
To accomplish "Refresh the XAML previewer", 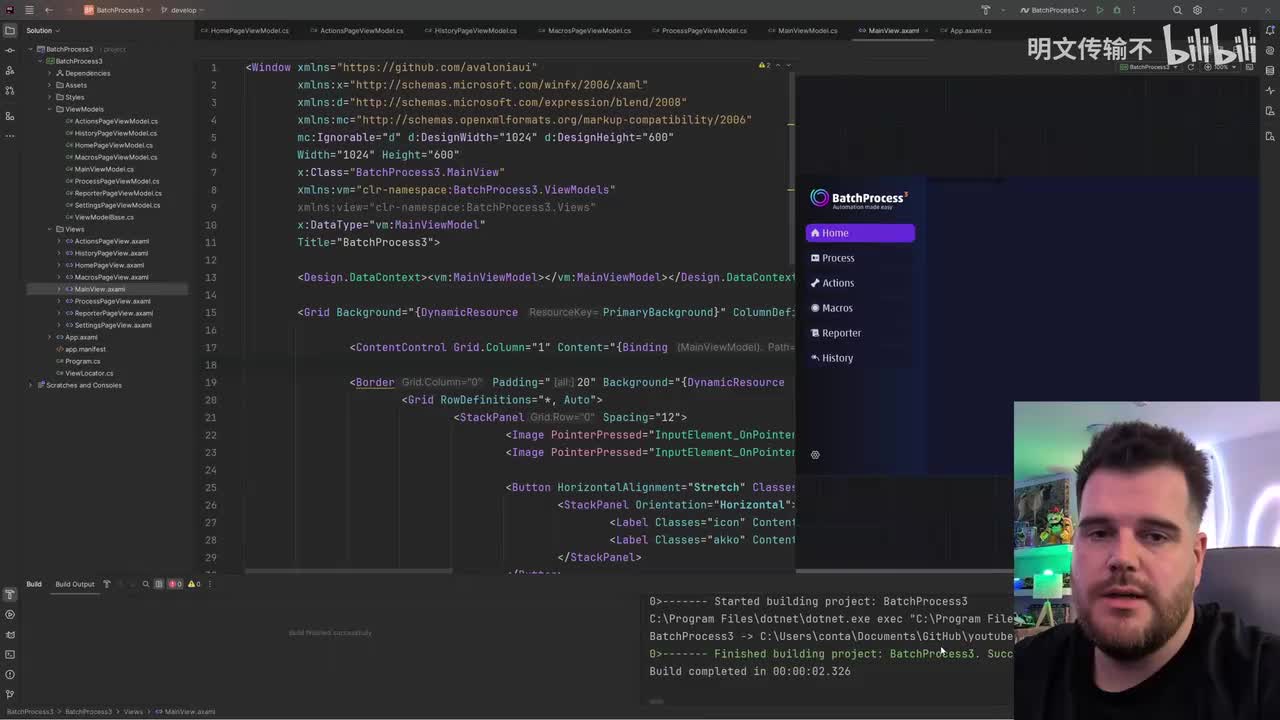I will [1191, 67].
